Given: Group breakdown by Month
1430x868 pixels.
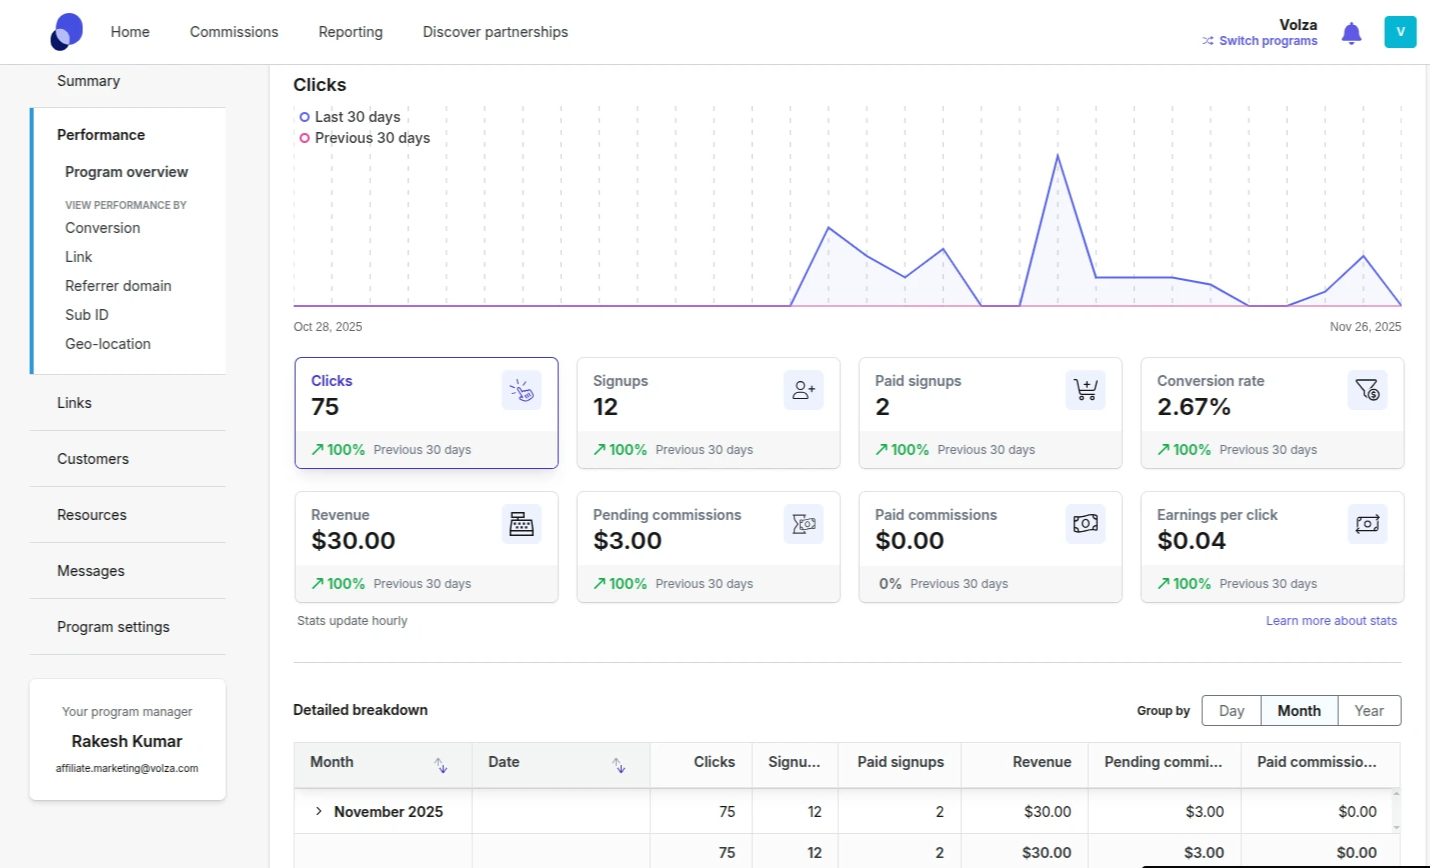Looking at the screenshot, I should [1298, 711].
